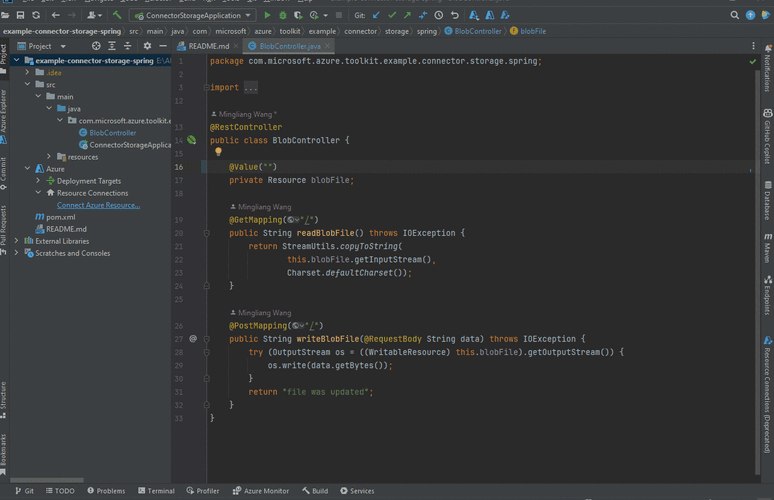Click the Git update project arrow

coord(376,15)
